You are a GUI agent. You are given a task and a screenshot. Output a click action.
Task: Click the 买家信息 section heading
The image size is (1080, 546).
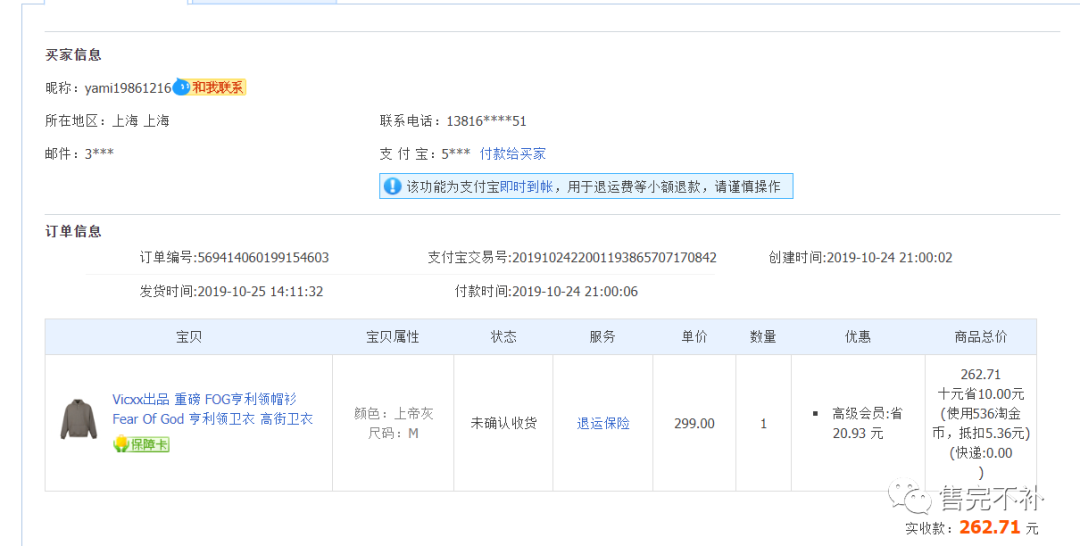point(74,55)
